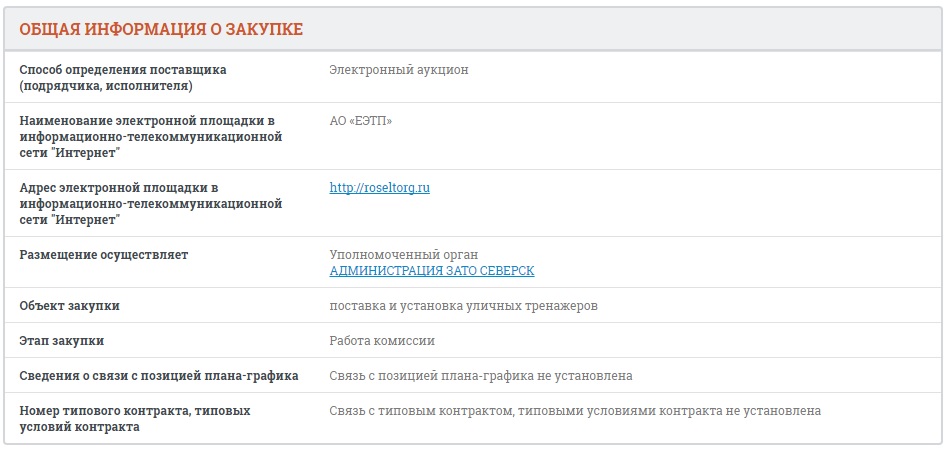Select the АО «ЕЭТП» platform name value
This screenshot has height=451, width=950.
(361, 121)
